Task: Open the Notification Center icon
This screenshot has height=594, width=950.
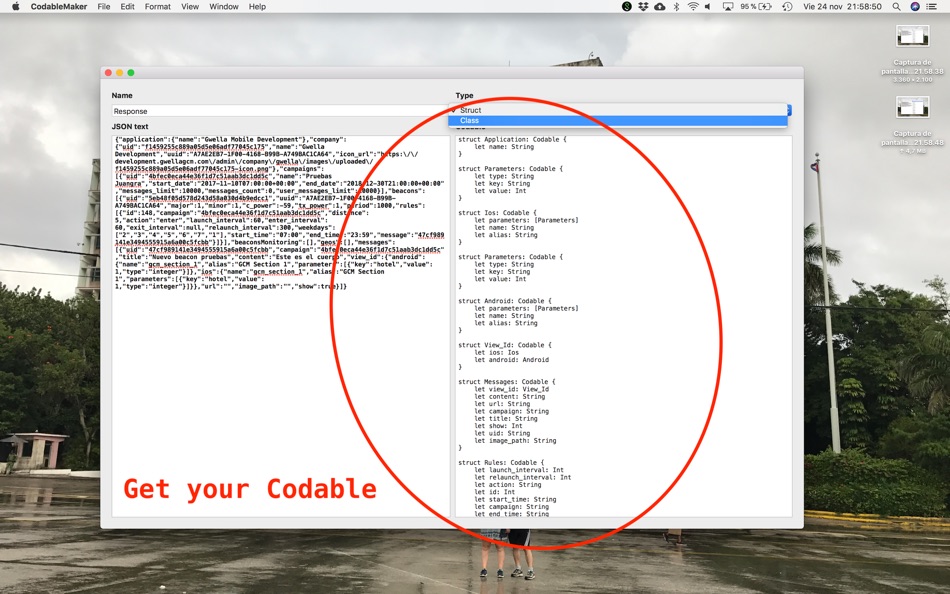Action: (x=932, y=7)
